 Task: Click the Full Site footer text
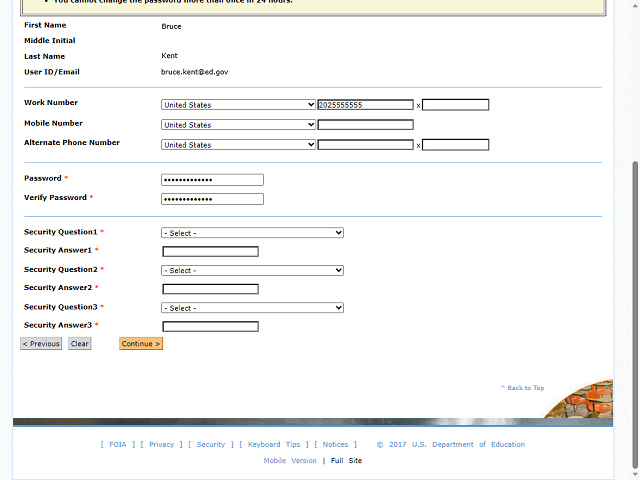click(x=347, y=460)
